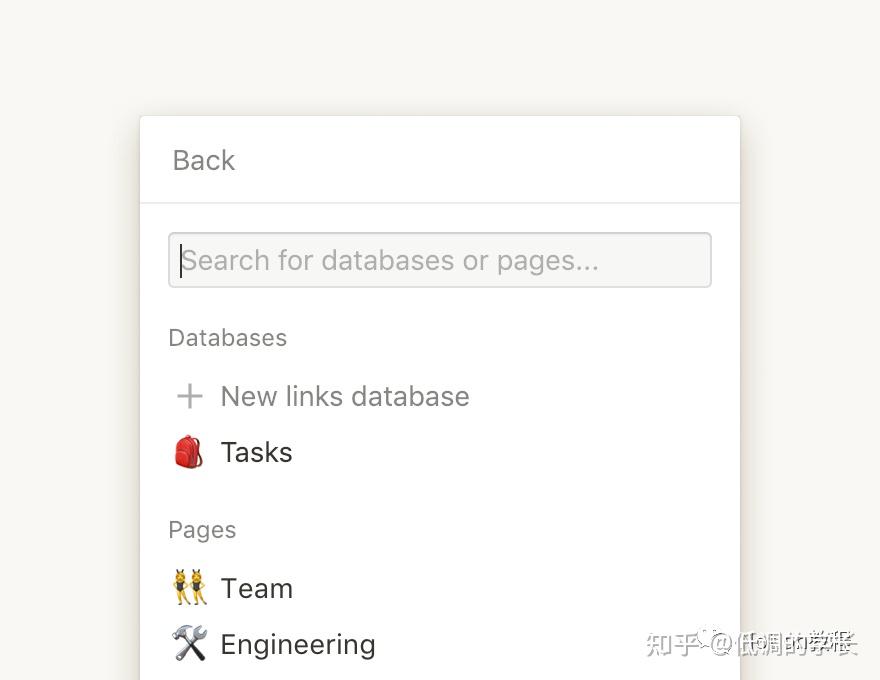Click the Zhihu watermark text

pos(671,643)
